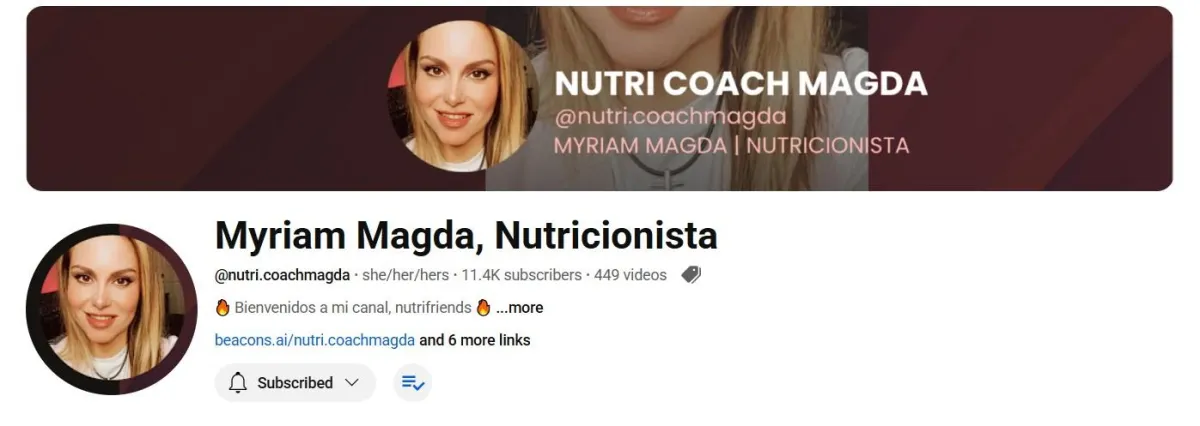
Task: Click the notification bell icon on Subscribed
Action: [238, 383]
